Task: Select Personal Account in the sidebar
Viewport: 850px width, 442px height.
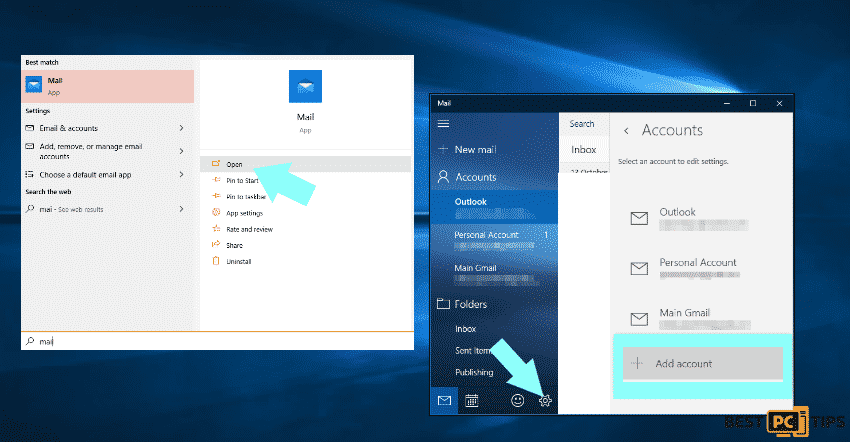Action: tap(494, 240)
